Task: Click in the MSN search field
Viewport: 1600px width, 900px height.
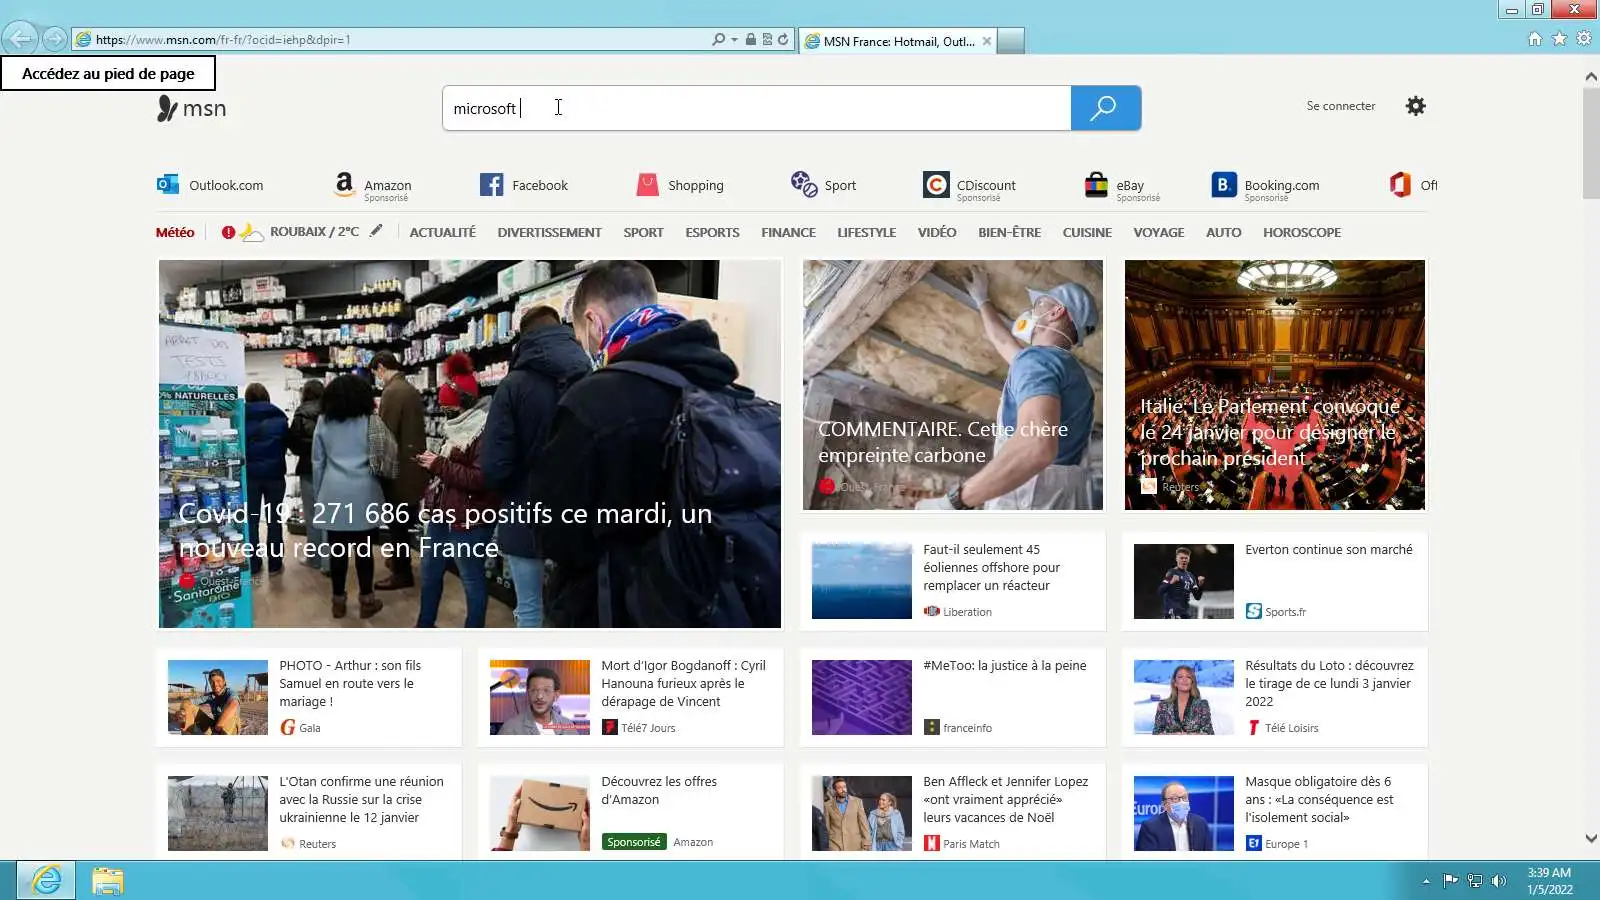Action: (x=757, y=108)
